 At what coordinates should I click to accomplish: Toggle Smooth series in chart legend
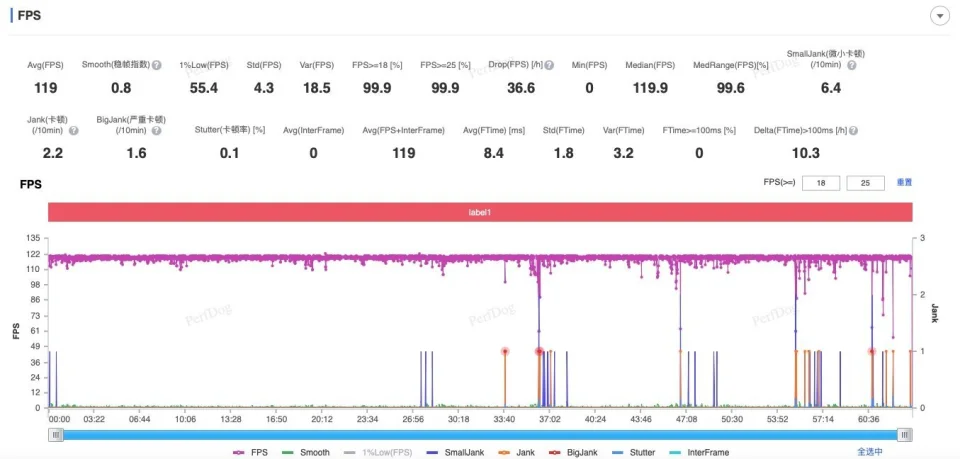(x=306, y=452)
